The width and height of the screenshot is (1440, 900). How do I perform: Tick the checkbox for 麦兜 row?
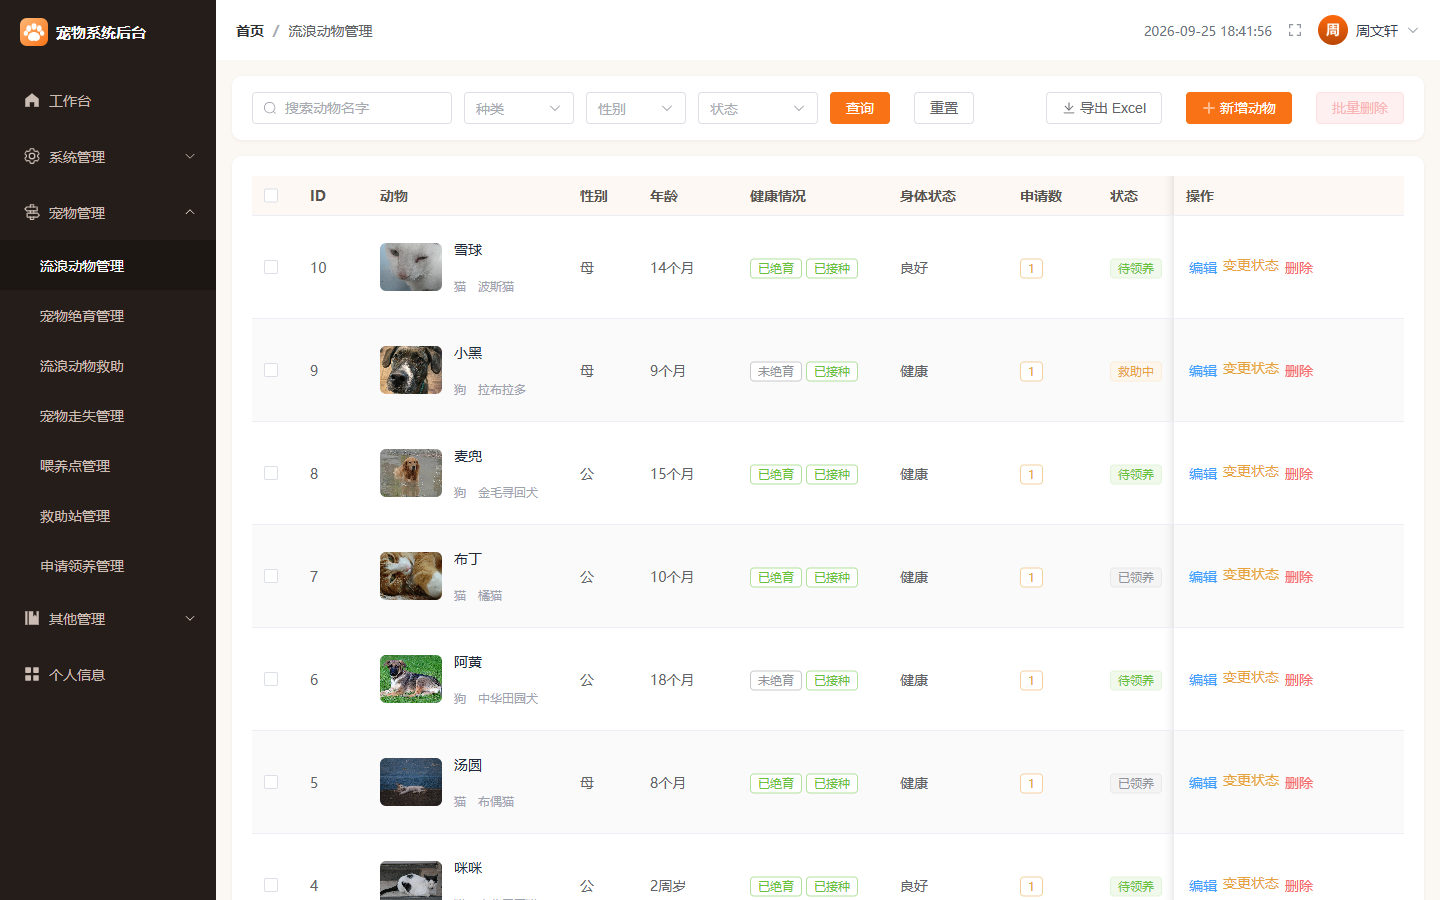pyautogui.click(x=271, y=473)
